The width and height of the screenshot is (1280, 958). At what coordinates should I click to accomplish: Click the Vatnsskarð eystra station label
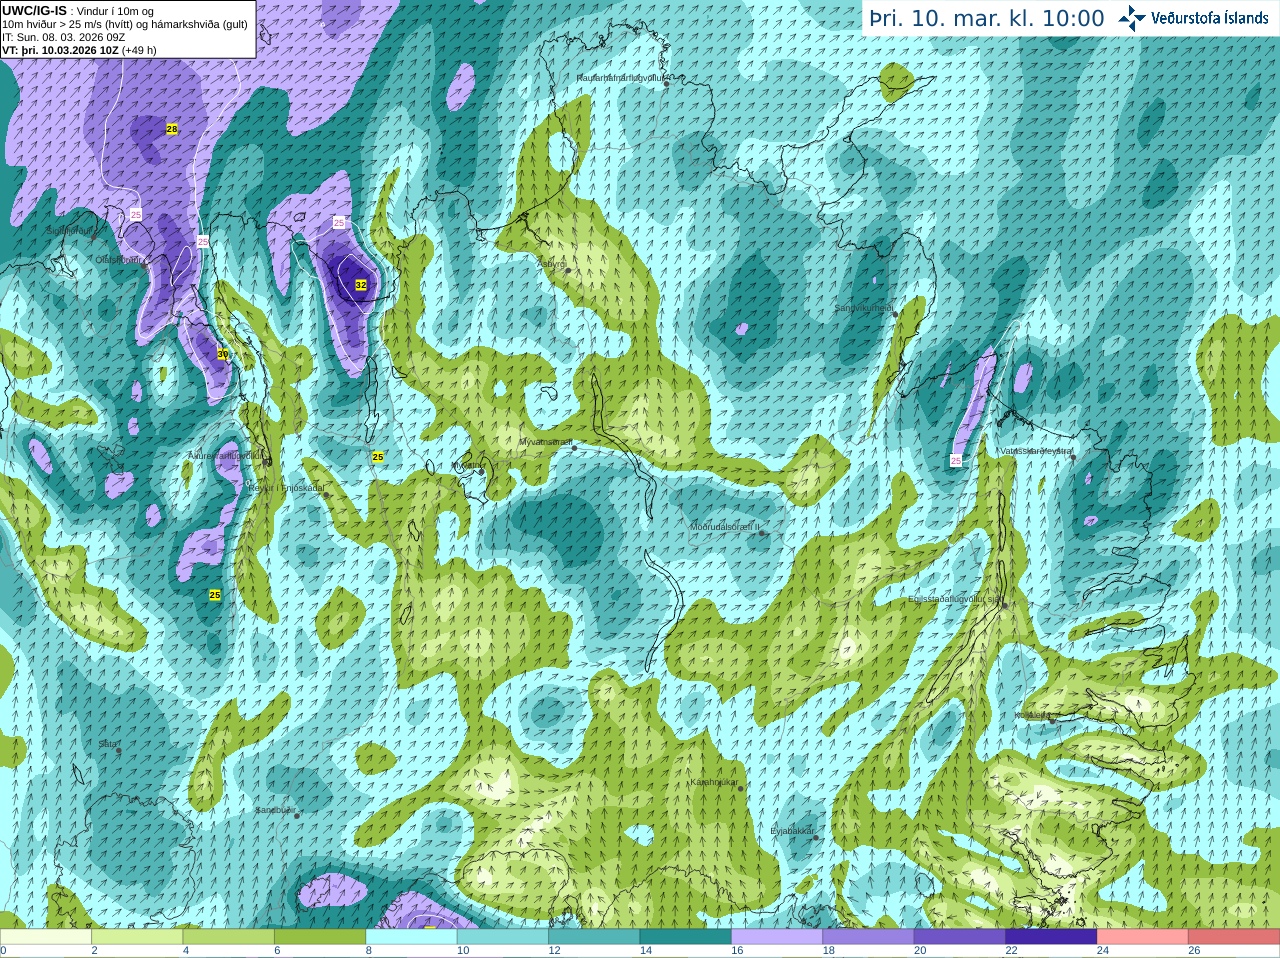point(1036,451)
